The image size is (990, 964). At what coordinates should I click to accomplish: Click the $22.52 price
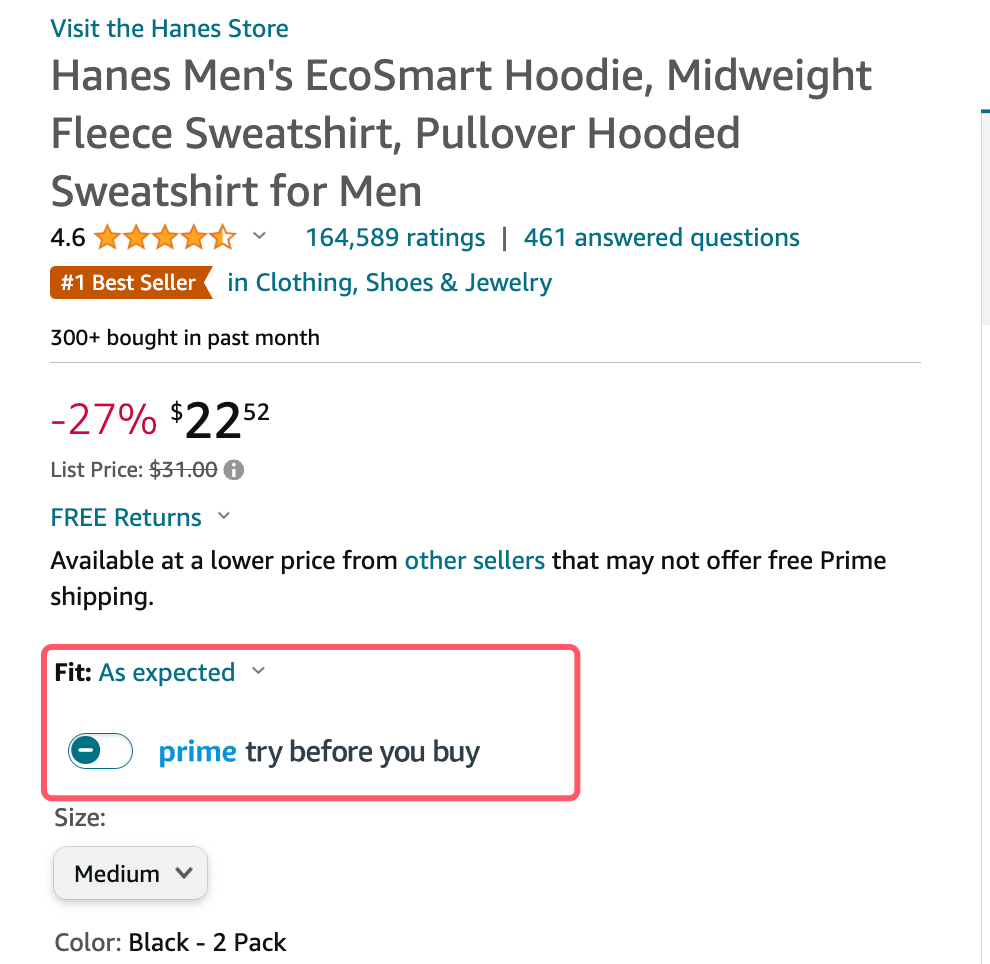point(220,420)
